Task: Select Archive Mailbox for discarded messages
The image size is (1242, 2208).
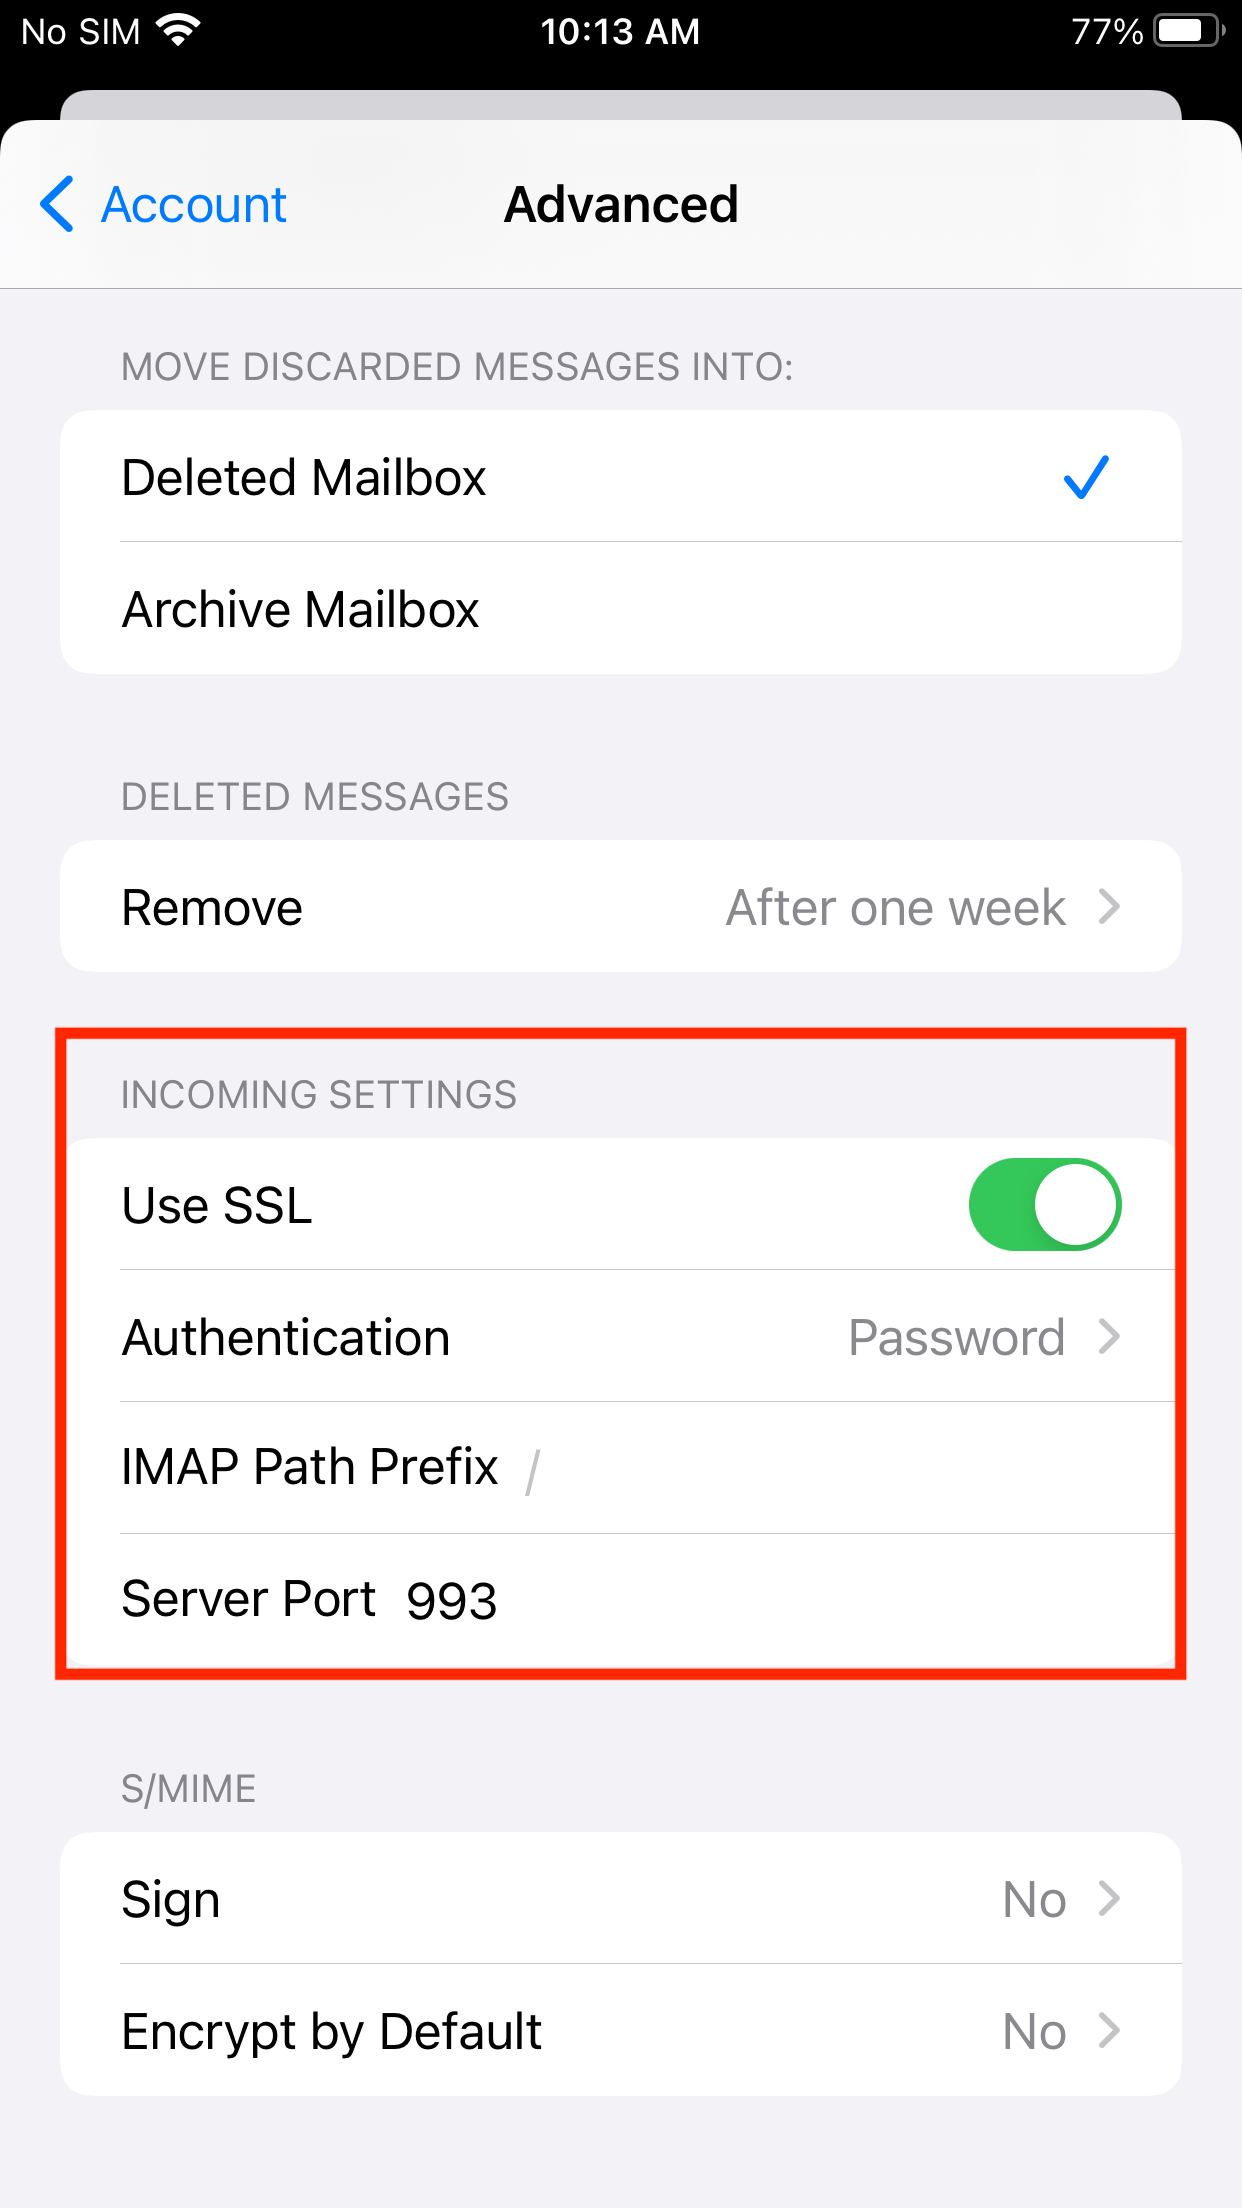Action: pos(621,608)
